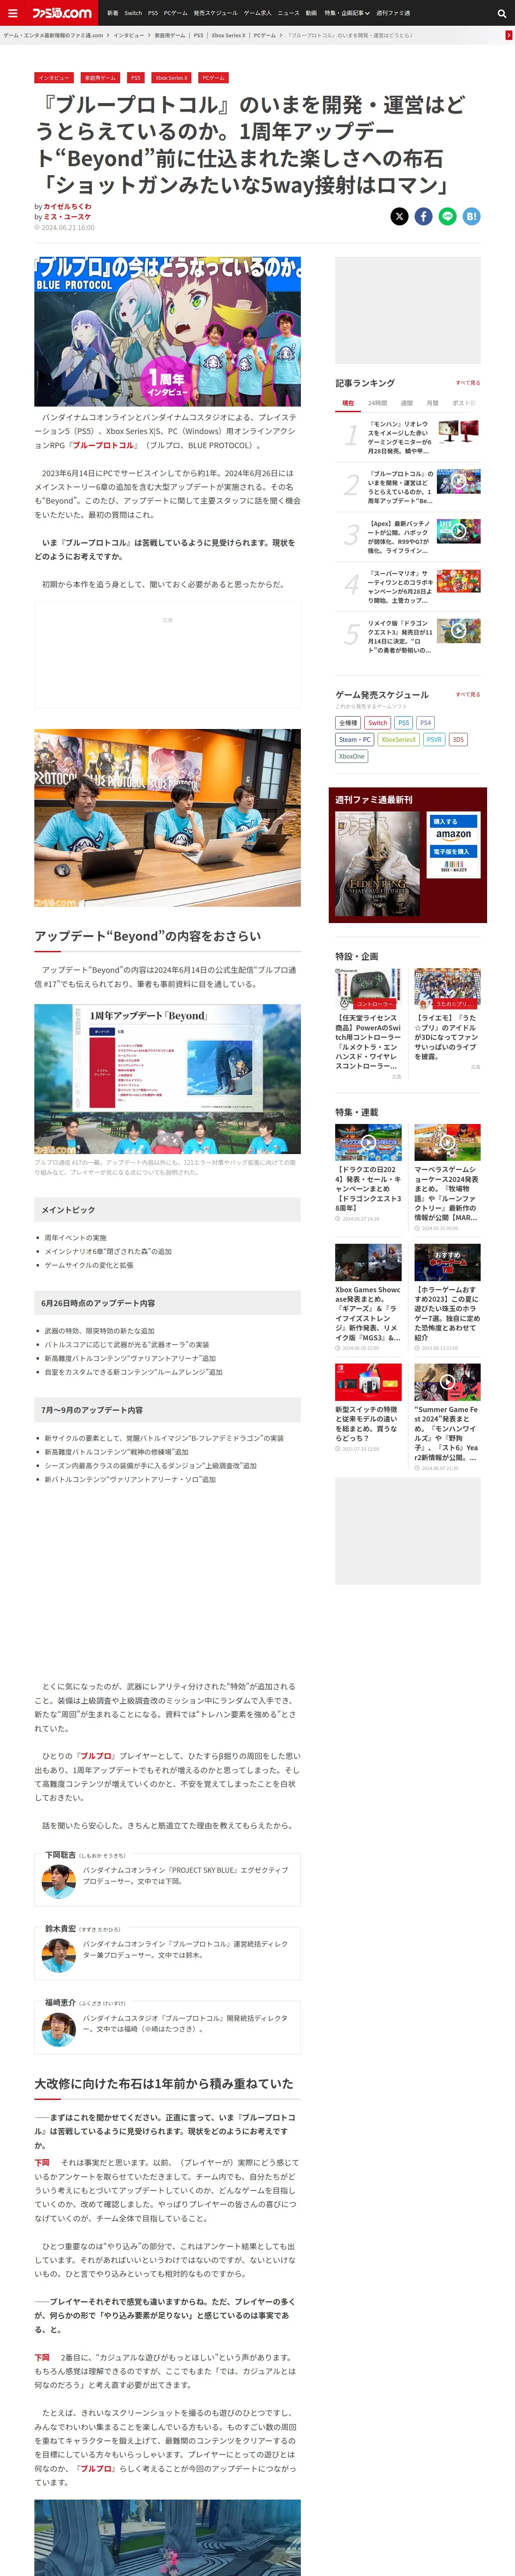This screenshot has height=2576, width=515.
Task: Play the Apex ranking video thumbnail
Action: tap(459, 531)
